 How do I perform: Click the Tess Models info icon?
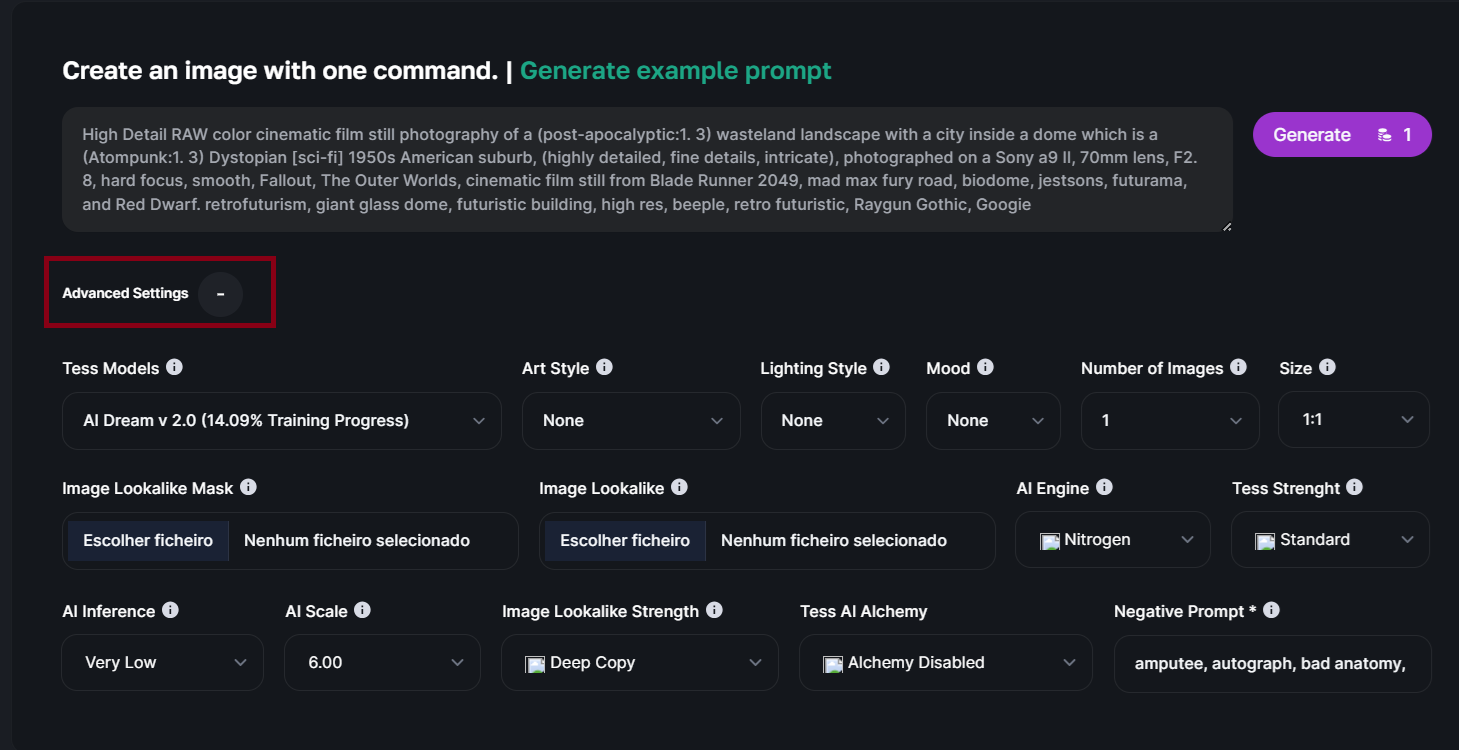coord(174,367)
